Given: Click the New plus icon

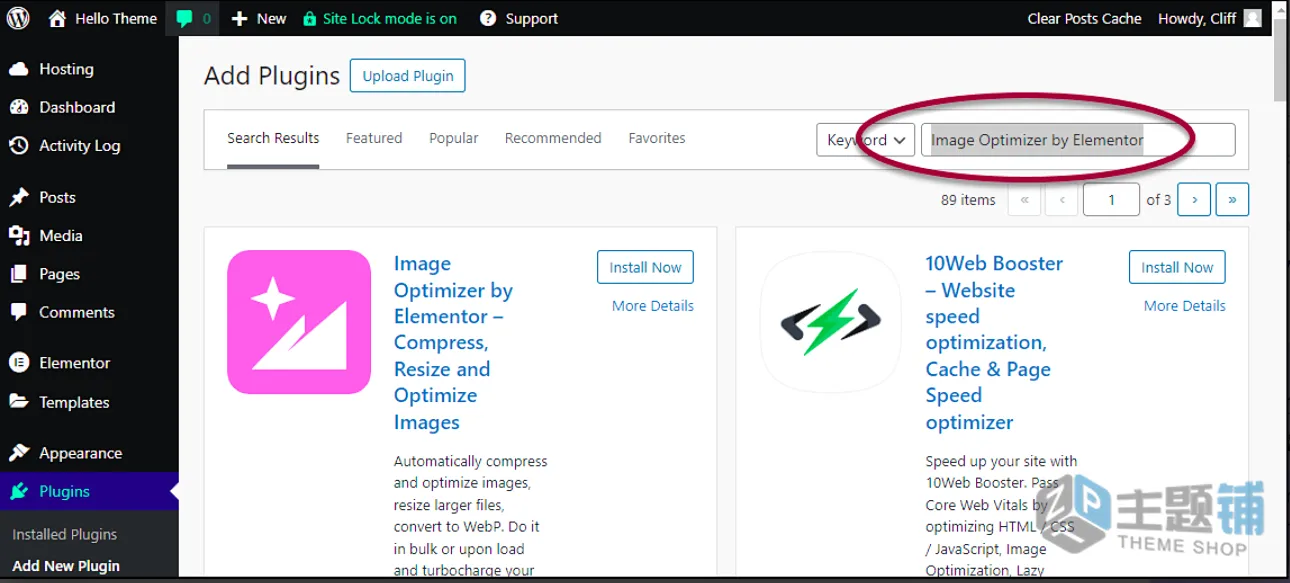Looking at the screenshot, I should pyautogui.click(x=239, y=18).
